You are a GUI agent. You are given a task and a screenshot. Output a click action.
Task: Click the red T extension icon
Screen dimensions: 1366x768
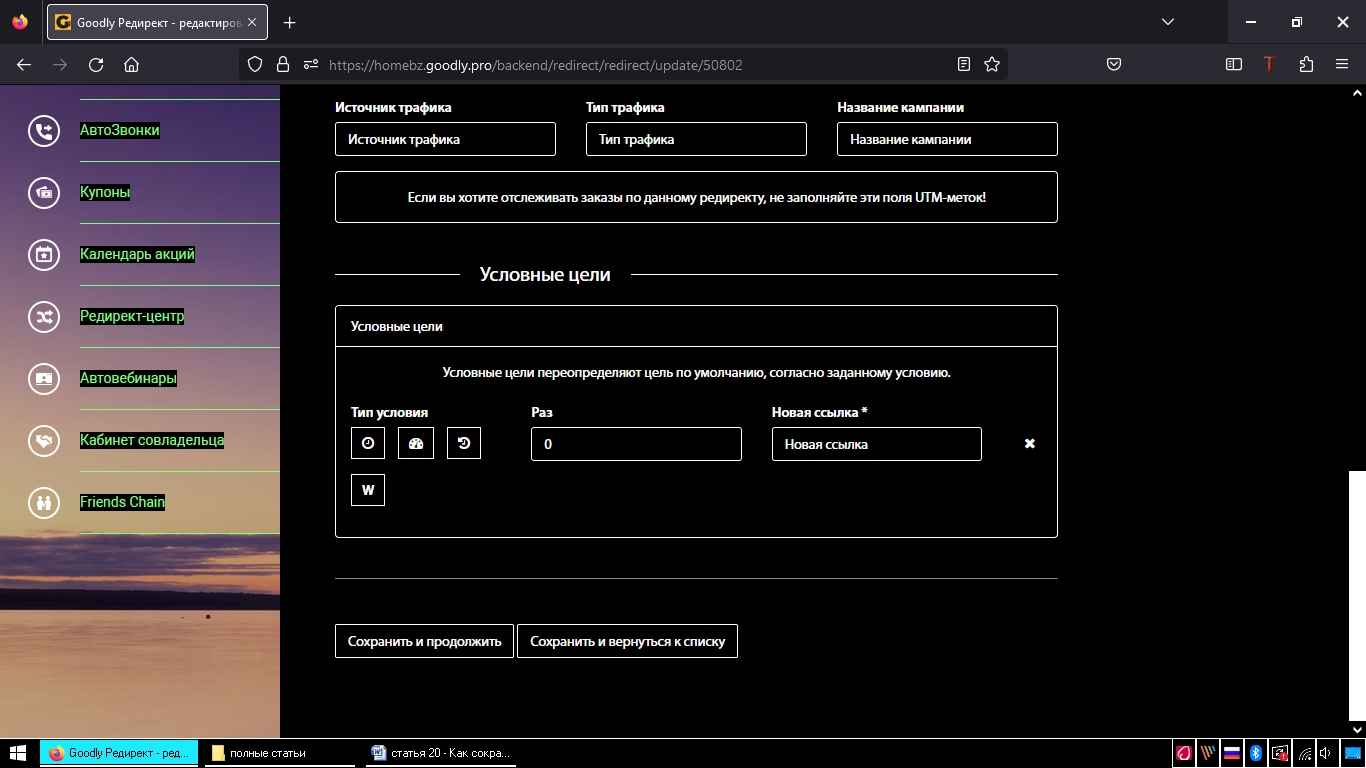pyautogui.click(x=1269, y=64)
